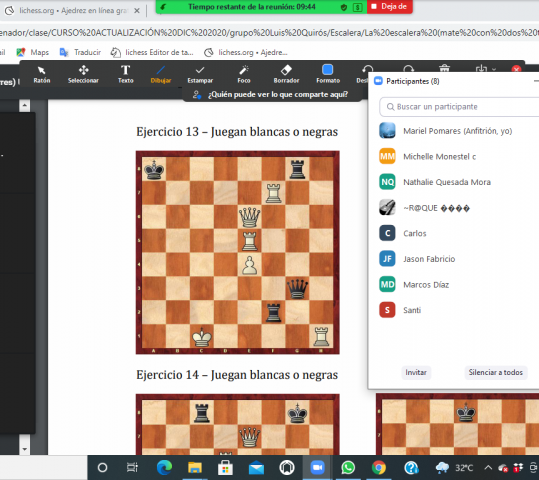Viewport: 539px width, 480px height.
Task: Switch to Chrome from the taskbar
Action: coord(378,468)
